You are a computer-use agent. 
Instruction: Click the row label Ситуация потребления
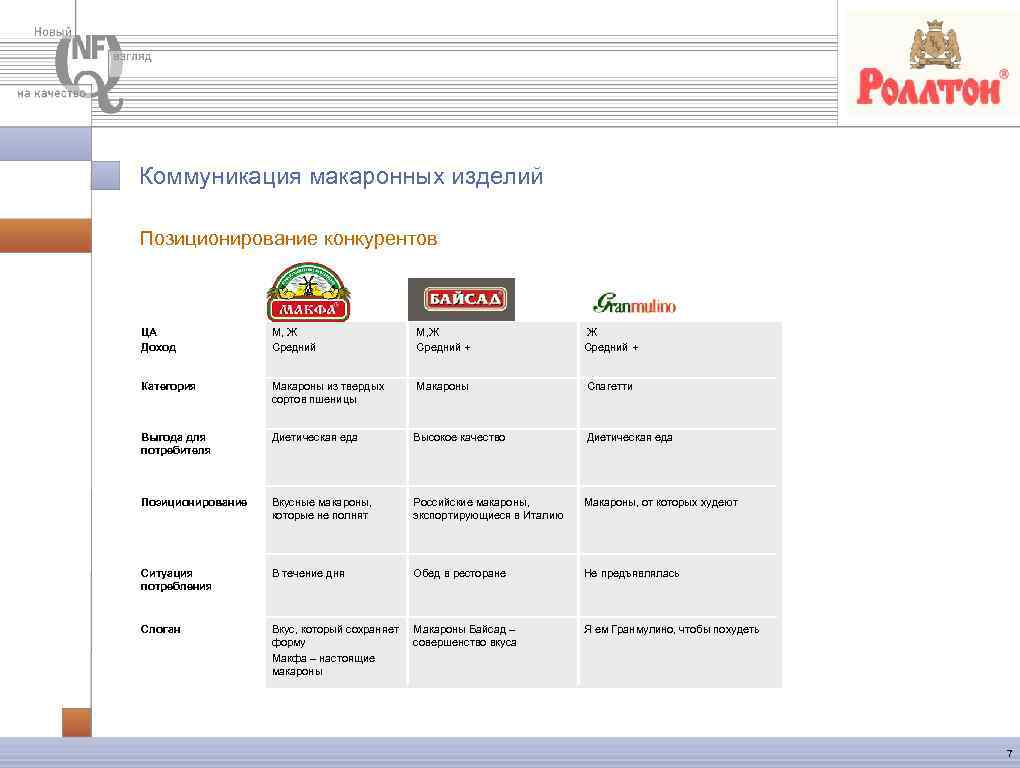coord(176,579)
